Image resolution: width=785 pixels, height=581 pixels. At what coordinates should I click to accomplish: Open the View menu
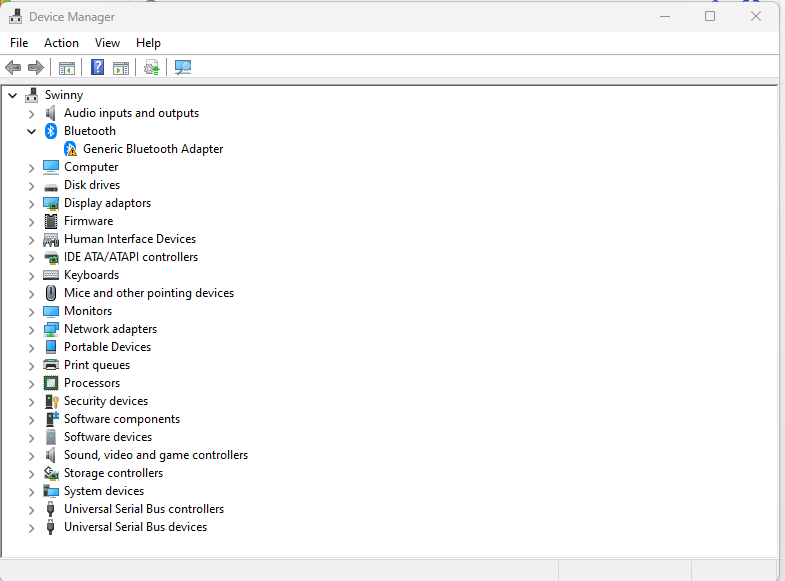pos(107,43)
